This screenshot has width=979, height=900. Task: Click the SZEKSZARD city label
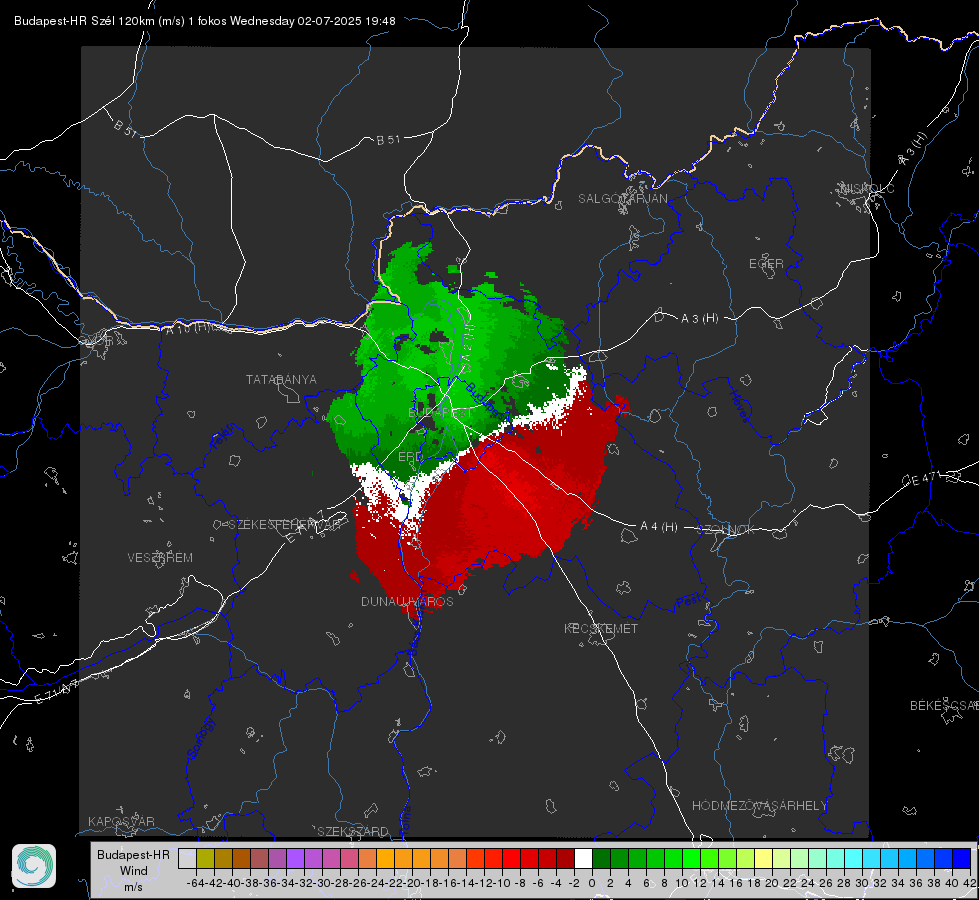(353, 831)
